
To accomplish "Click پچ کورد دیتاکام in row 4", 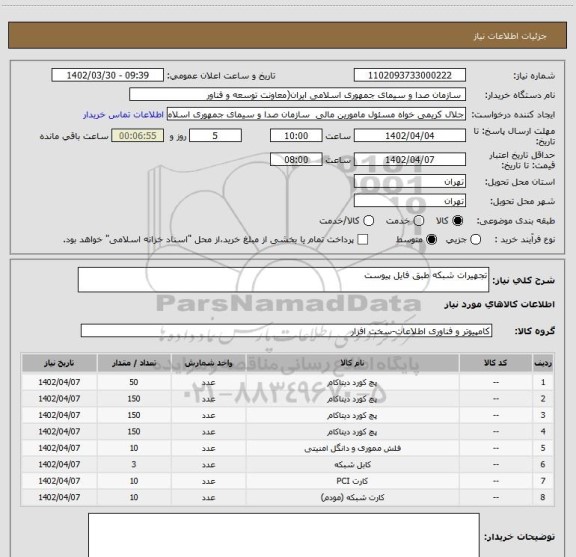I will point(352,432).
